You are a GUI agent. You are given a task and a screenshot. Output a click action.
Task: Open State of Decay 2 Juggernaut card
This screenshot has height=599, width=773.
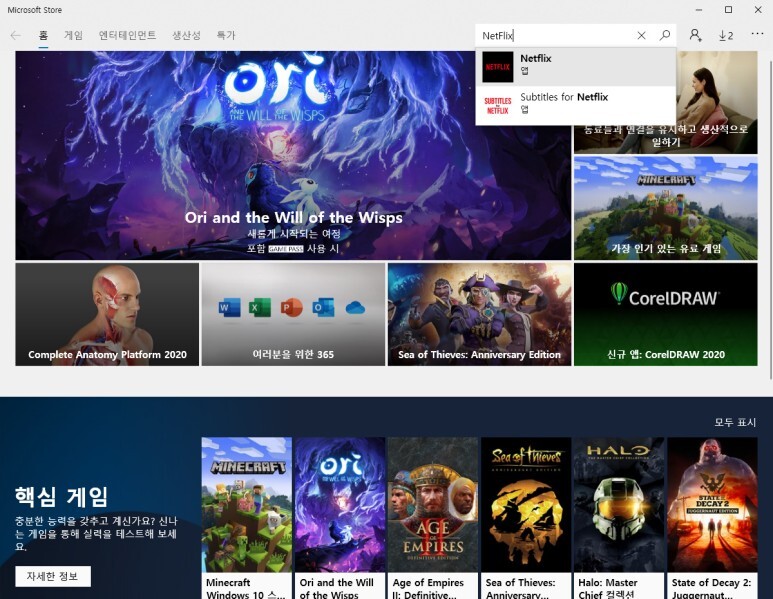point(712,518)
